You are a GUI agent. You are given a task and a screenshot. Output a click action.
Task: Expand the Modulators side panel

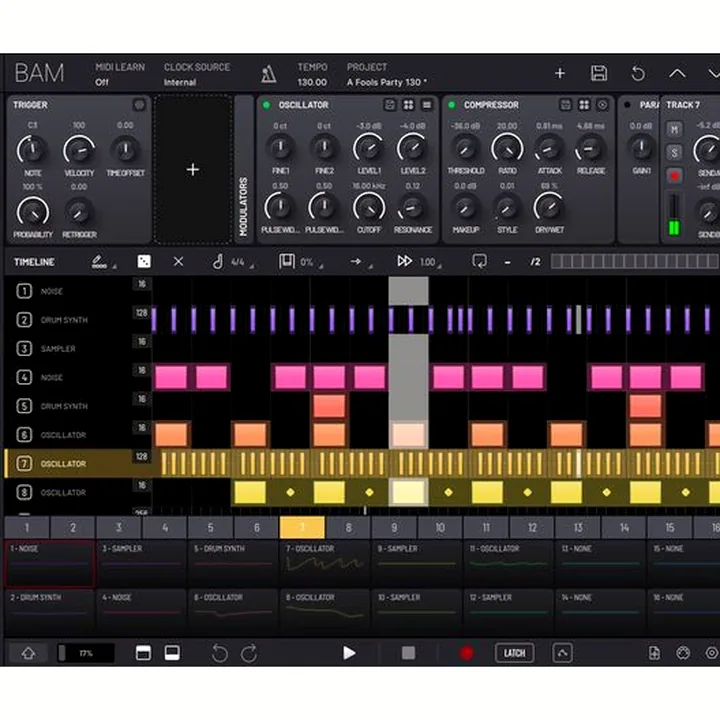click(244, 170)
